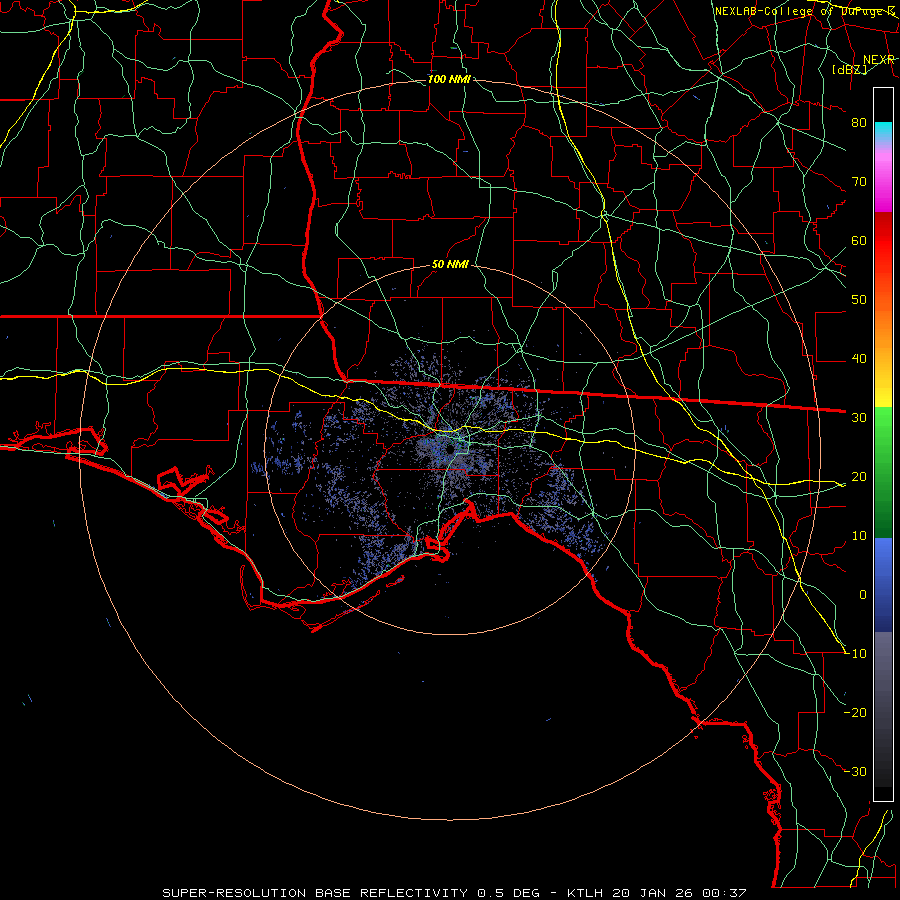Click the 0 dBZ scale label
The height and width of the screenshot is (900, 900).
coord(863,595)
